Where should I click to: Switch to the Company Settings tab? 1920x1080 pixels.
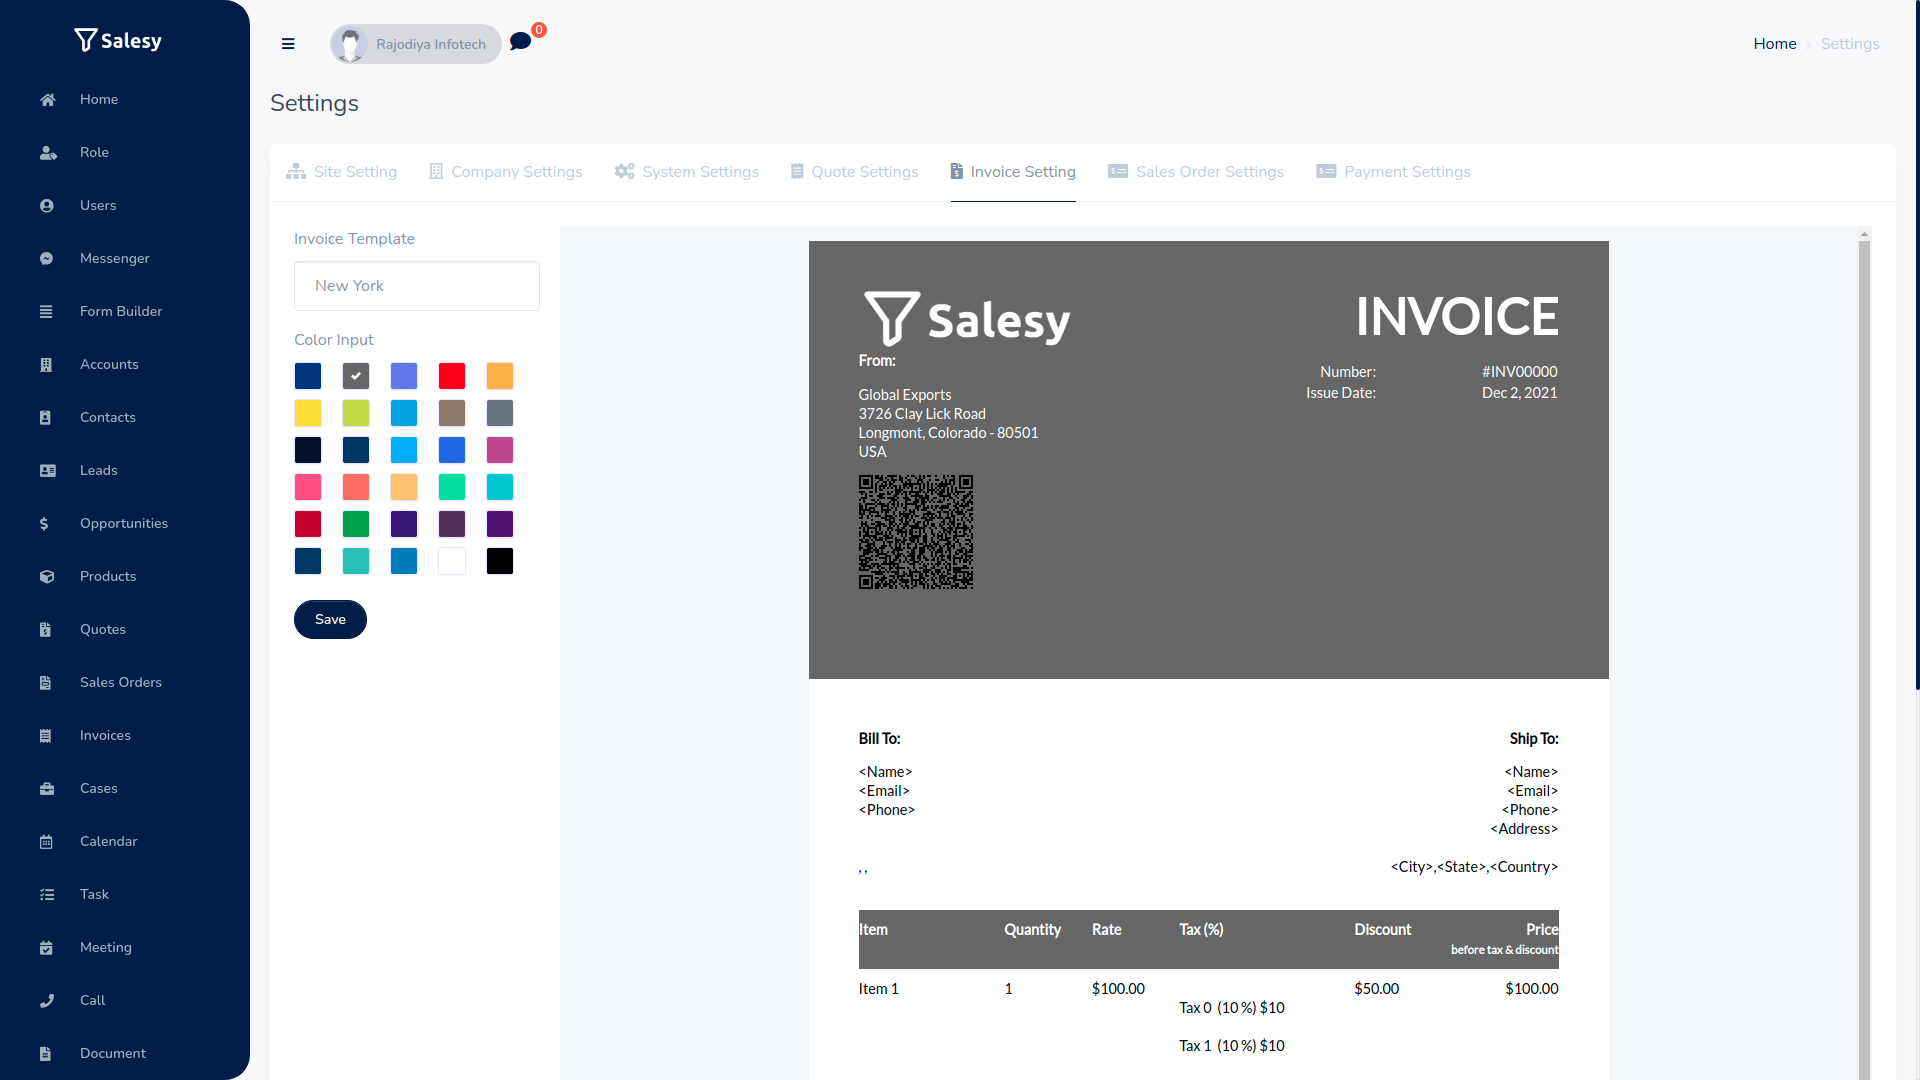point(506,172)
